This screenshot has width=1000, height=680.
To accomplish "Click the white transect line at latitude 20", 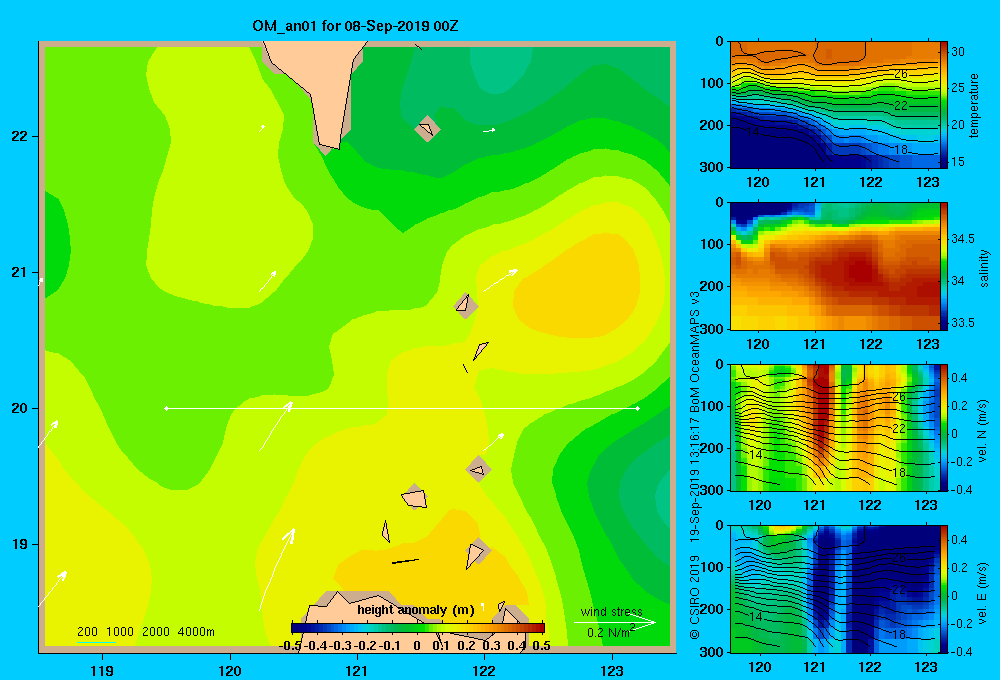I will pos(402,408).
